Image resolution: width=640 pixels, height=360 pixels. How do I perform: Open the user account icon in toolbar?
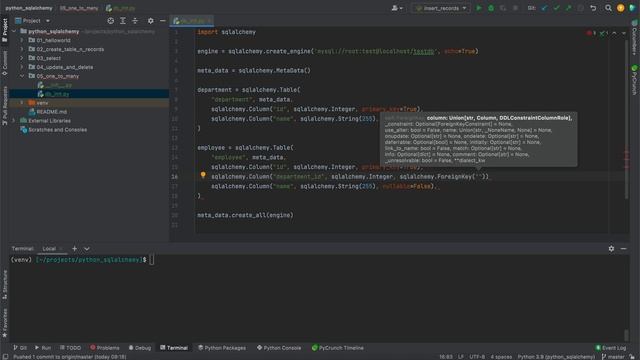397,8
